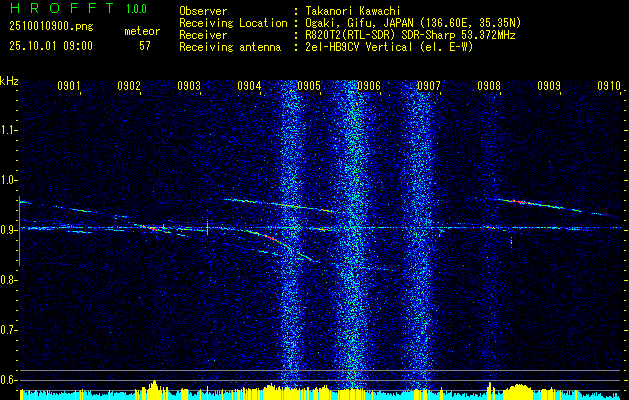
Task: Click the 2el-HB9CV Vertical antenna text
Action: tap(389, 47)
